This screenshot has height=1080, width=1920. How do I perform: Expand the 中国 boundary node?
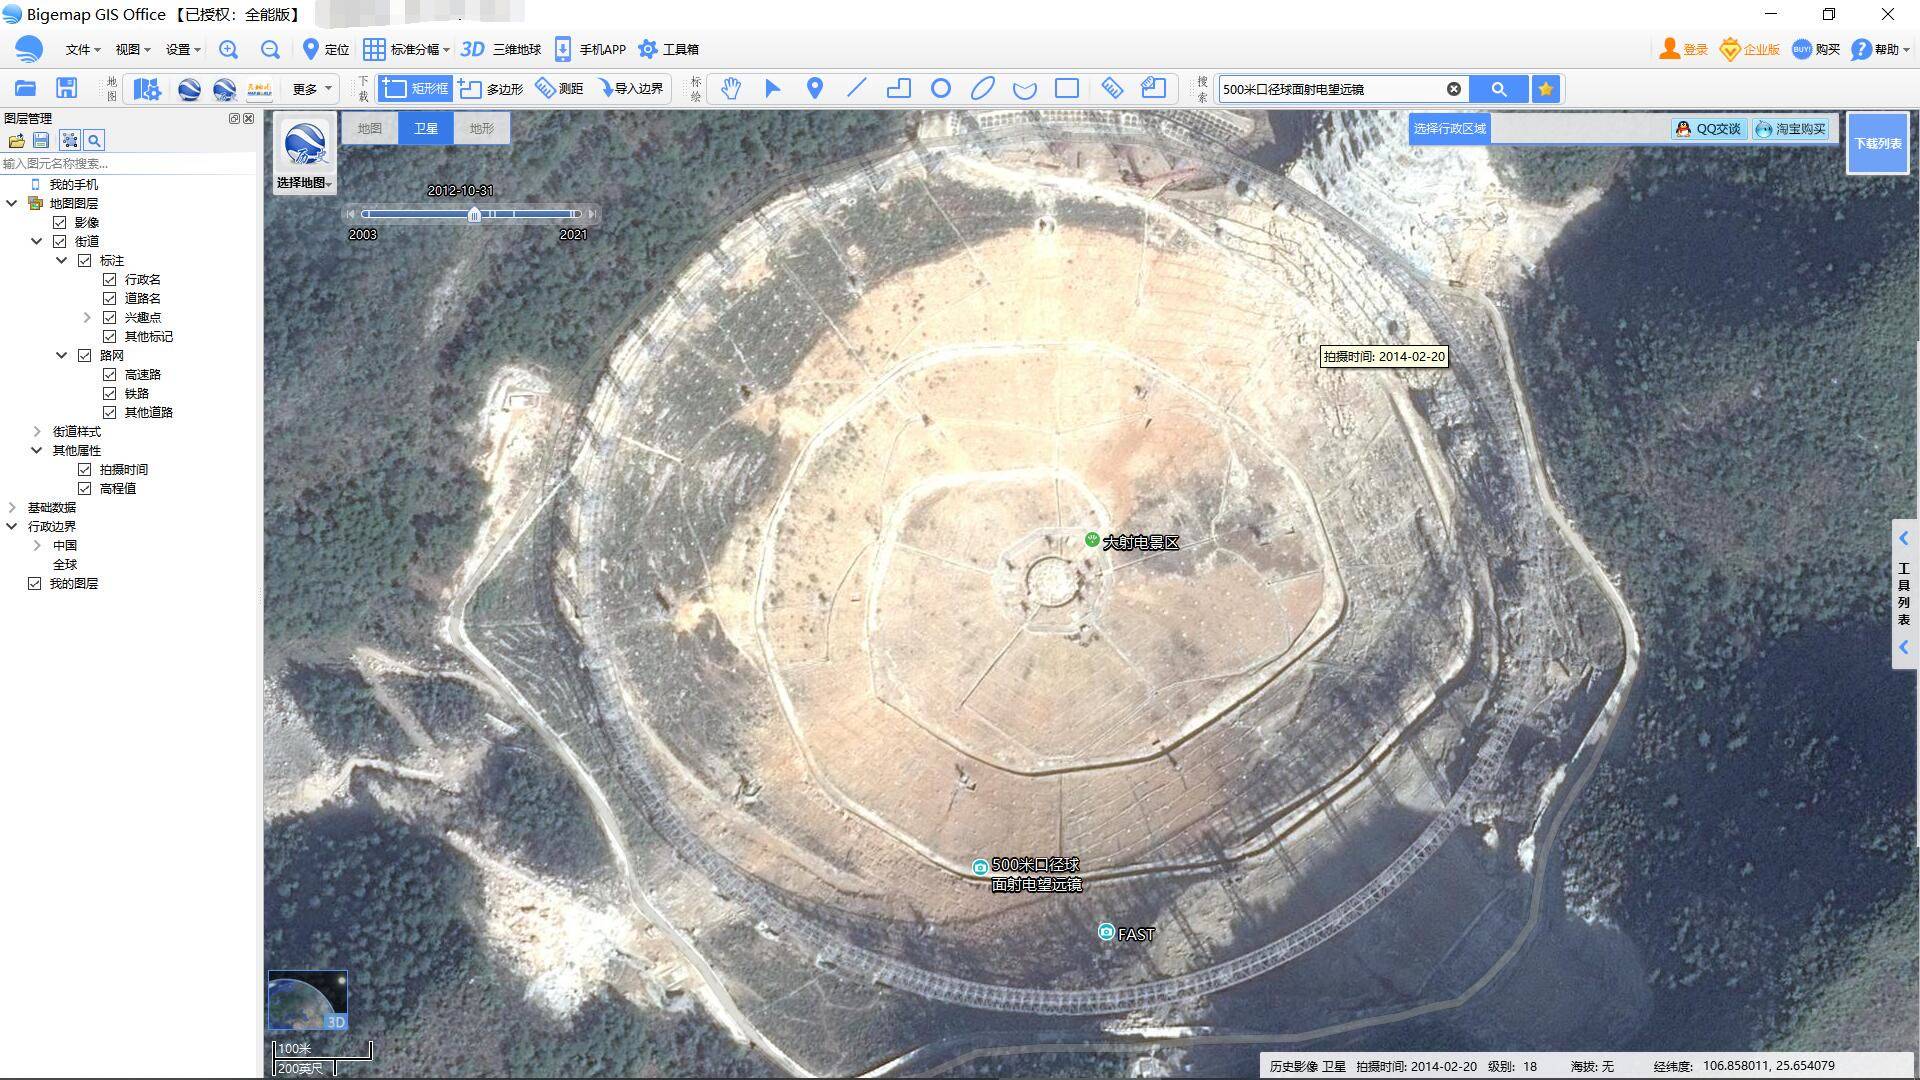(37, 546)
